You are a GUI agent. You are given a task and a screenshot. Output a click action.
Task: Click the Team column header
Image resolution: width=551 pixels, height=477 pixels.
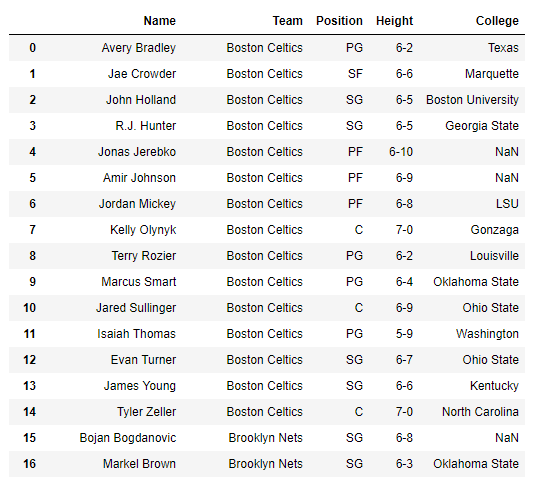click(287, 21)
